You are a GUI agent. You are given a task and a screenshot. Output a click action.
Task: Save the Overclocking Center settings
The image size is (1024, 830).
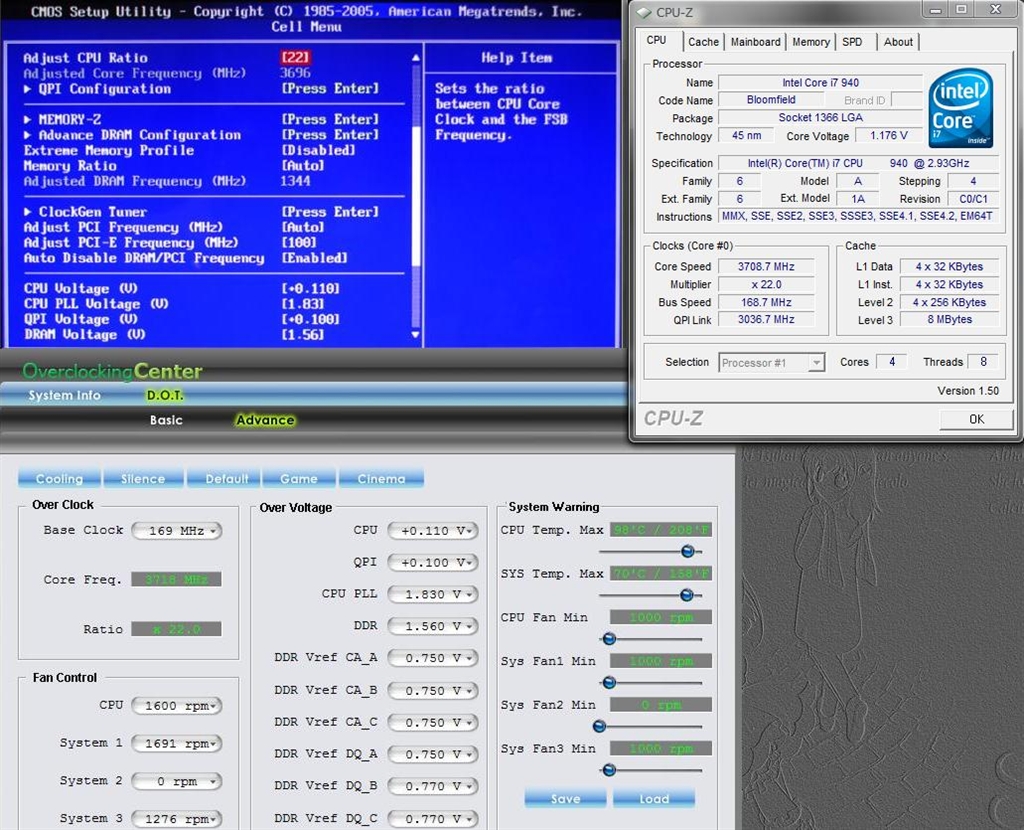click(x=566, y=799)
